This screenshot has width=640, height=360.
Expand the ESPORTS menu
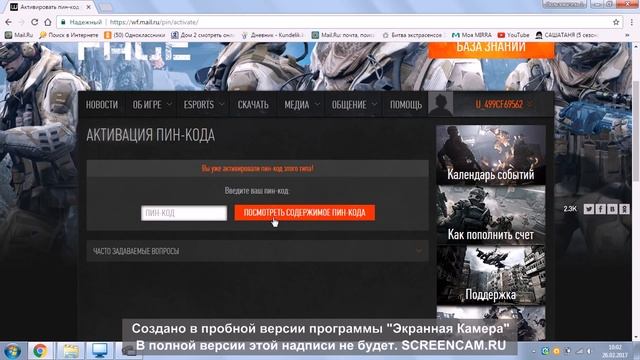pos(203,104)
